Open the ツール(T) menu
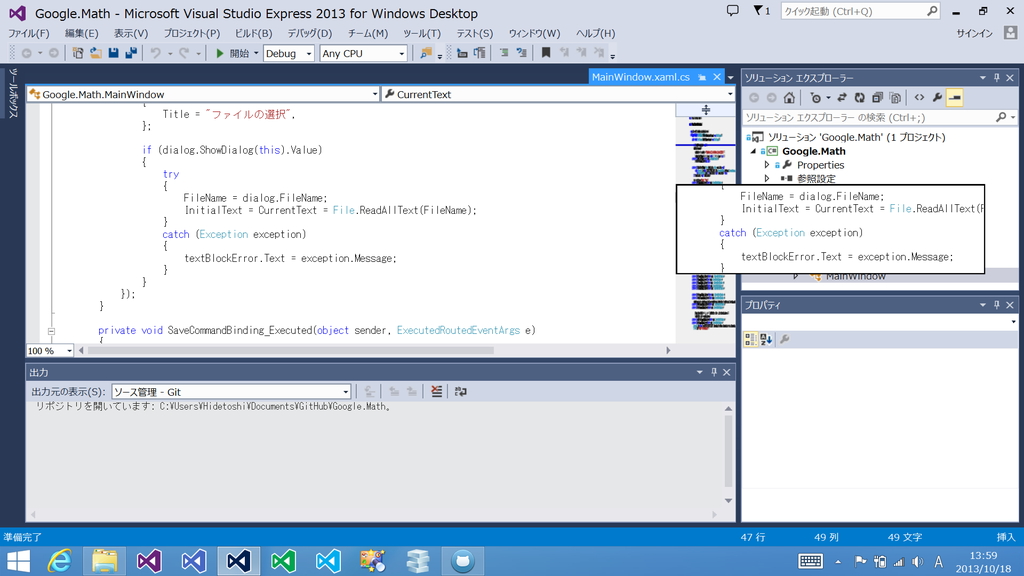 click(x=422, y=33)
